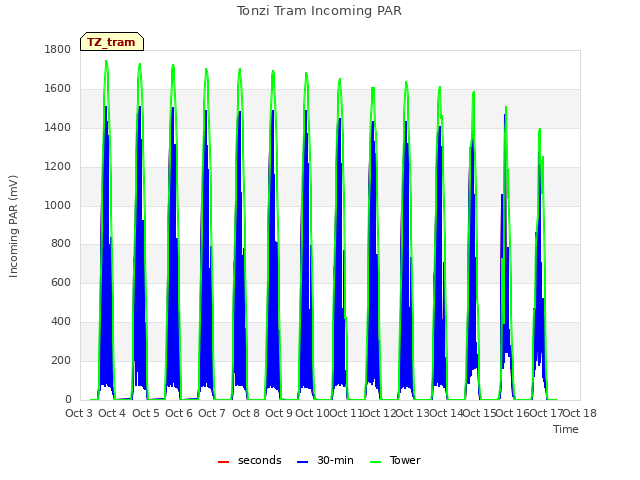Image resolution: width=640 pixels, height=480 pixels.
Task: Click the green Tower legend swatch
Action: pos(375,462)
